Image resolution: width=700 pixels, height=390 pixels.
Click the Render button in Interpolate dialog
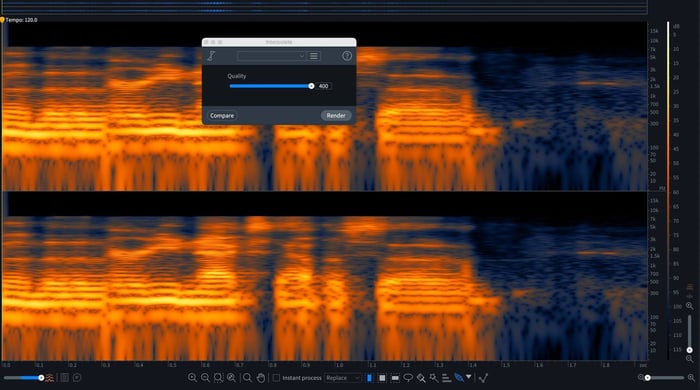pos(336,116)
